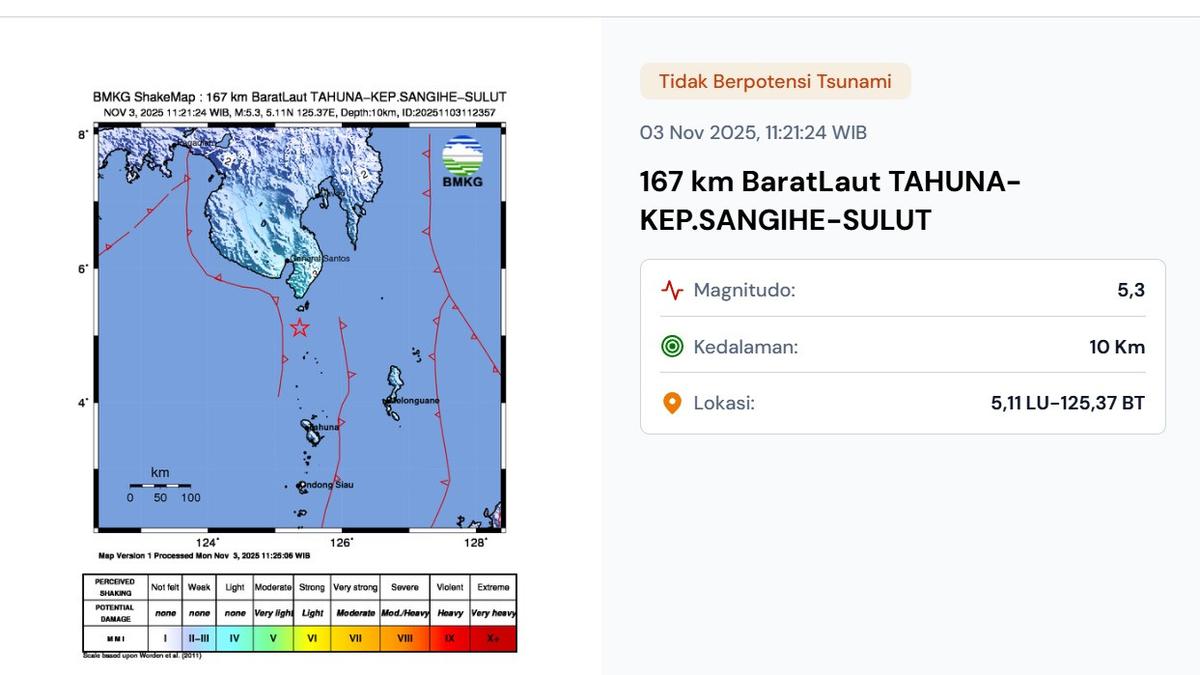The width and height of the screenshot is (1200, 675).
Task: Click the red MMI IX legend cell
Action: [447, 637]
